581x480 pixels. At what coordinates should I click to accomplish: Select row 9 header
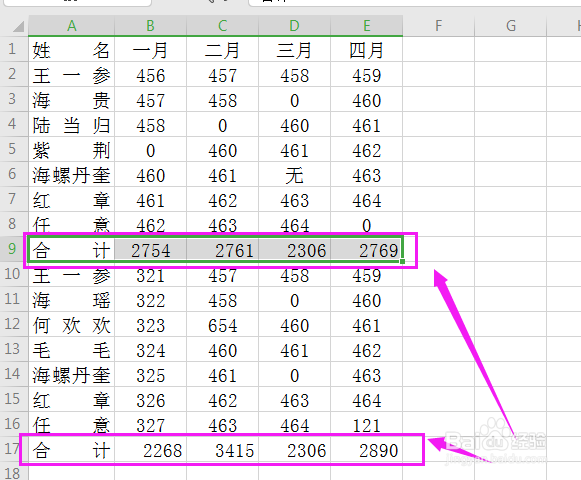pyautogui.click(x=14, y=249)
